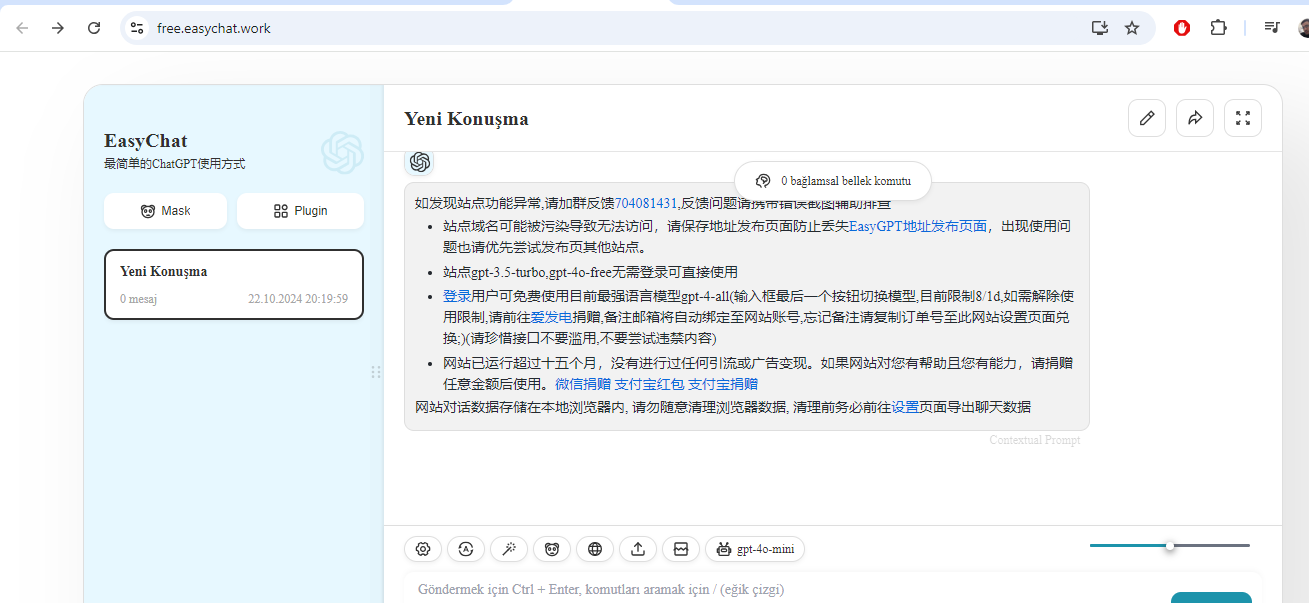Click the 支付宝红包 link
Screen dimensions: 1309x603
point(649,384)
